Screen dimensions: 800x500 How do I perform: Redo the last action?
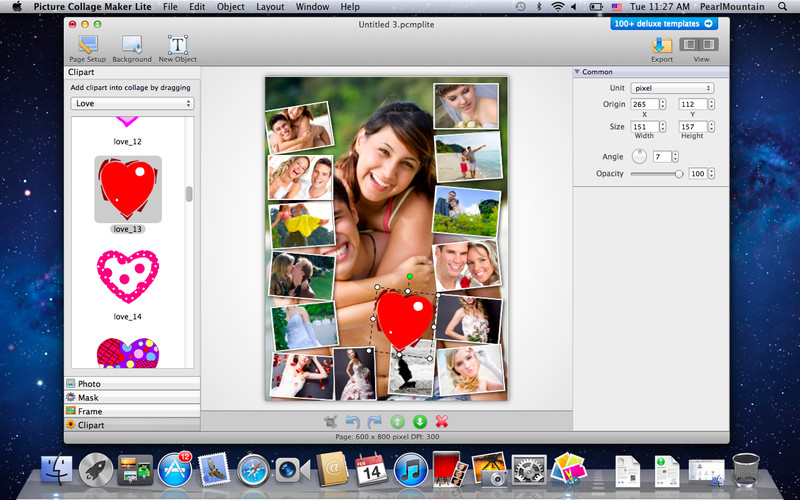[374, 421]
